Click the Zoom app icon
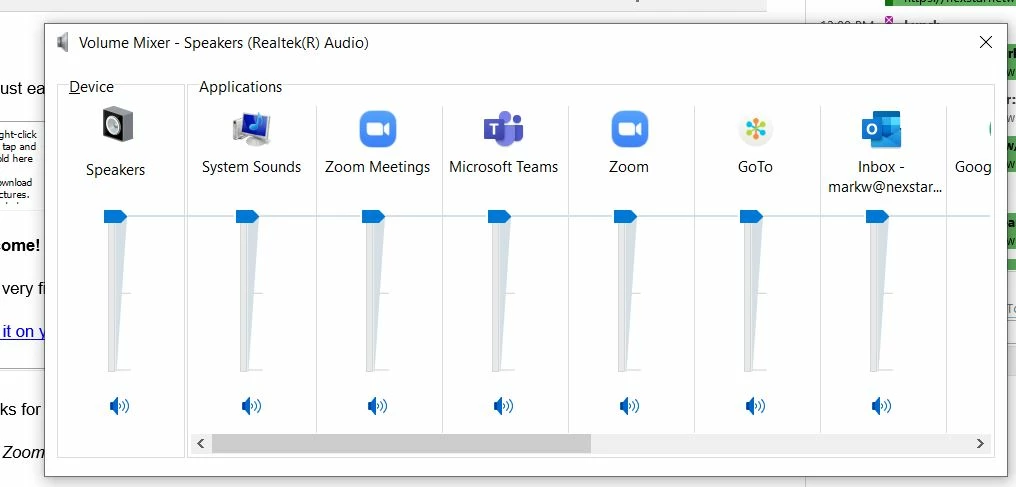Viewport: 1016px width, 487px height. tap(629, 129)
